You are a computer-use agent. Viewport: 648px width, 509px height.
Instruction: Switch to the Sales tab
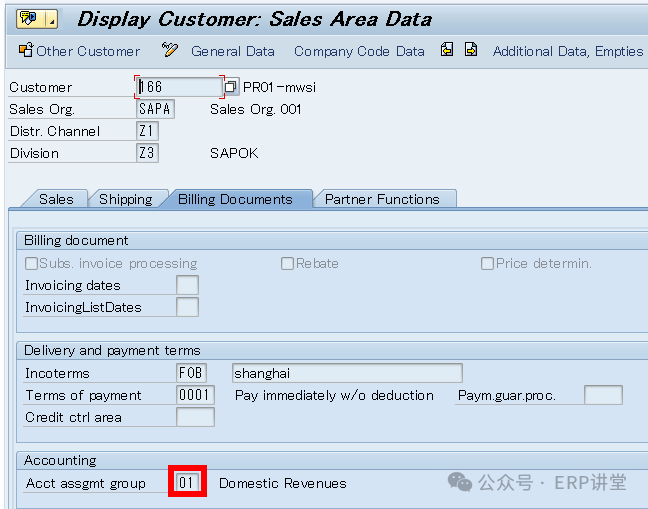coord(56,199)
